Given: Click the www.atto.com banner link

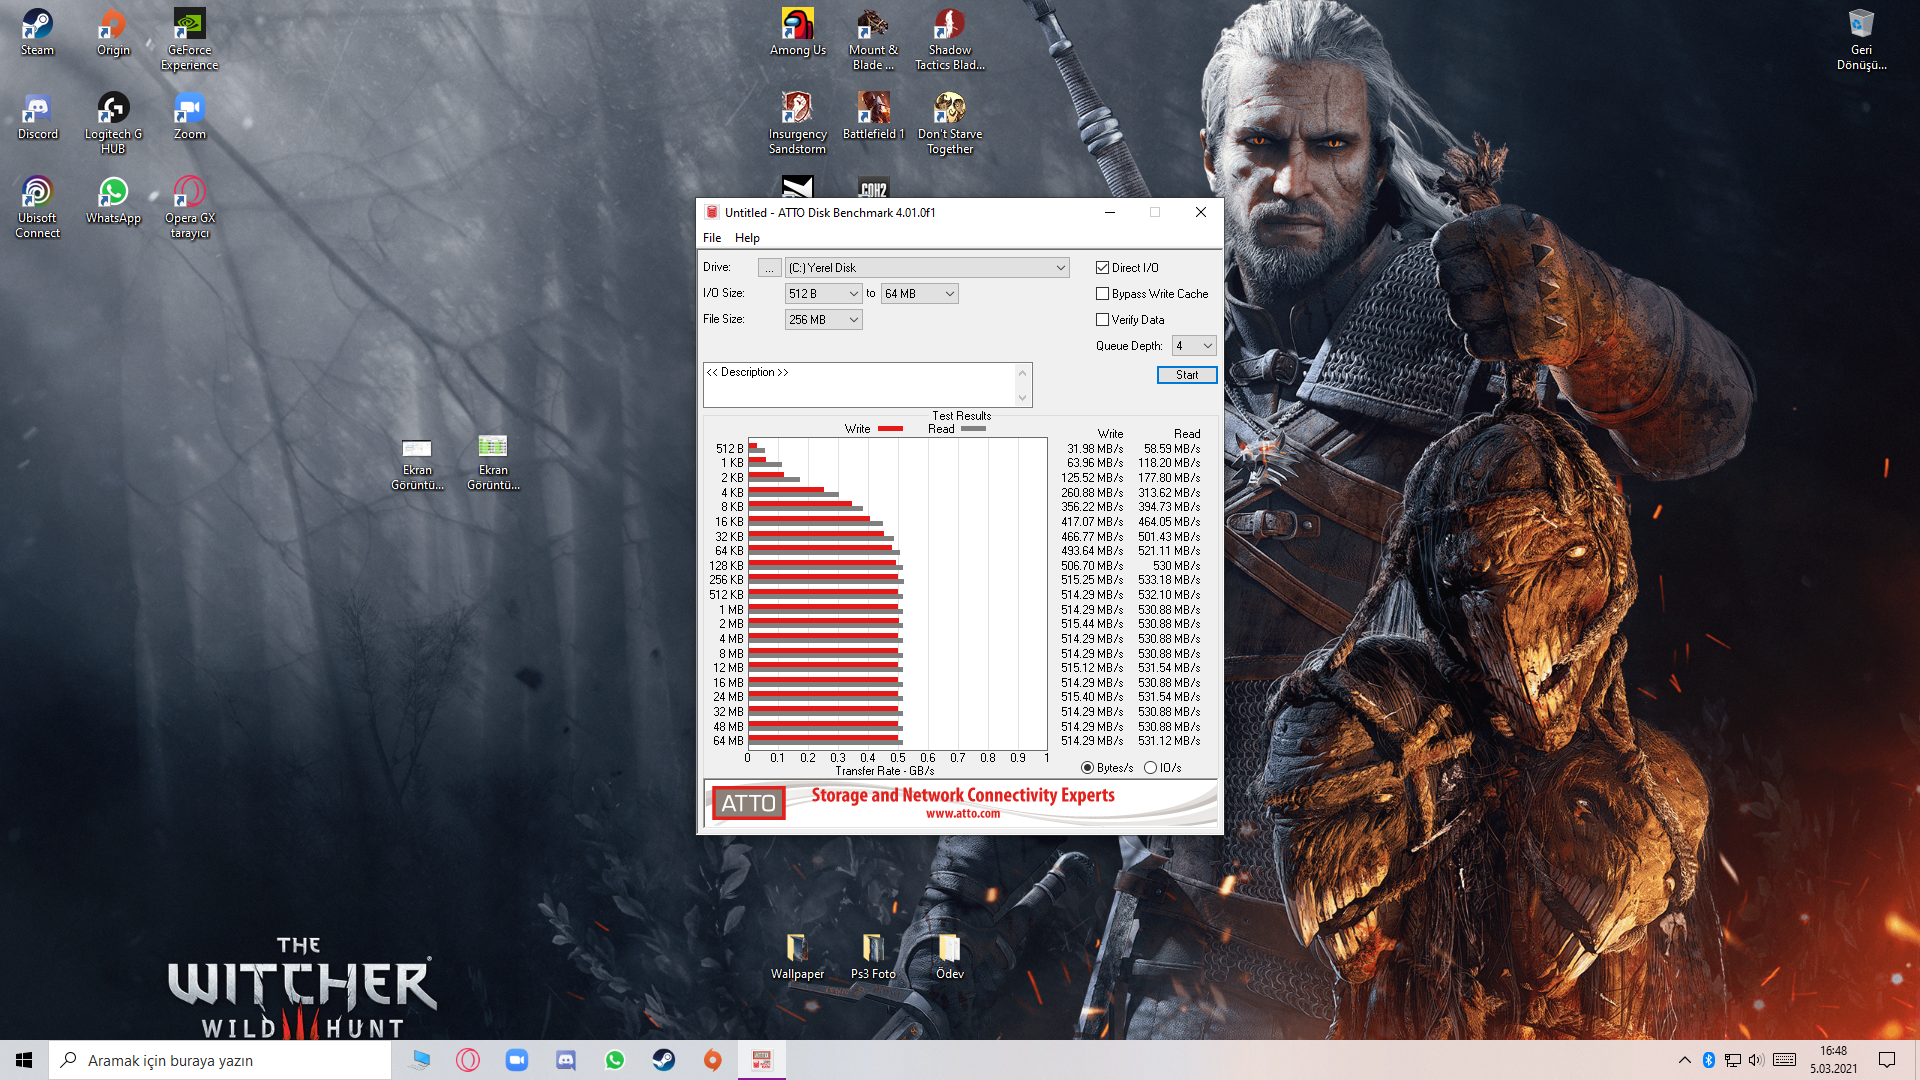Looking at the screenshot, I should pyautogui.click(x=962, y=814).
